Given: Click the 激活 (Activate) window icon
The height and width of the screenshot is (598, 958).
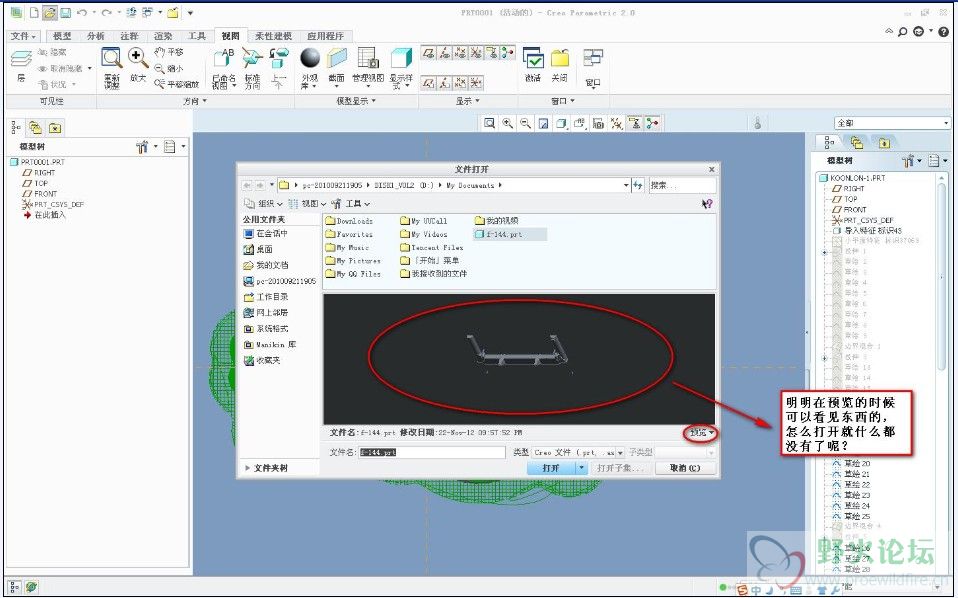Looking at the screenshot, I should click(x=533, y=65).
